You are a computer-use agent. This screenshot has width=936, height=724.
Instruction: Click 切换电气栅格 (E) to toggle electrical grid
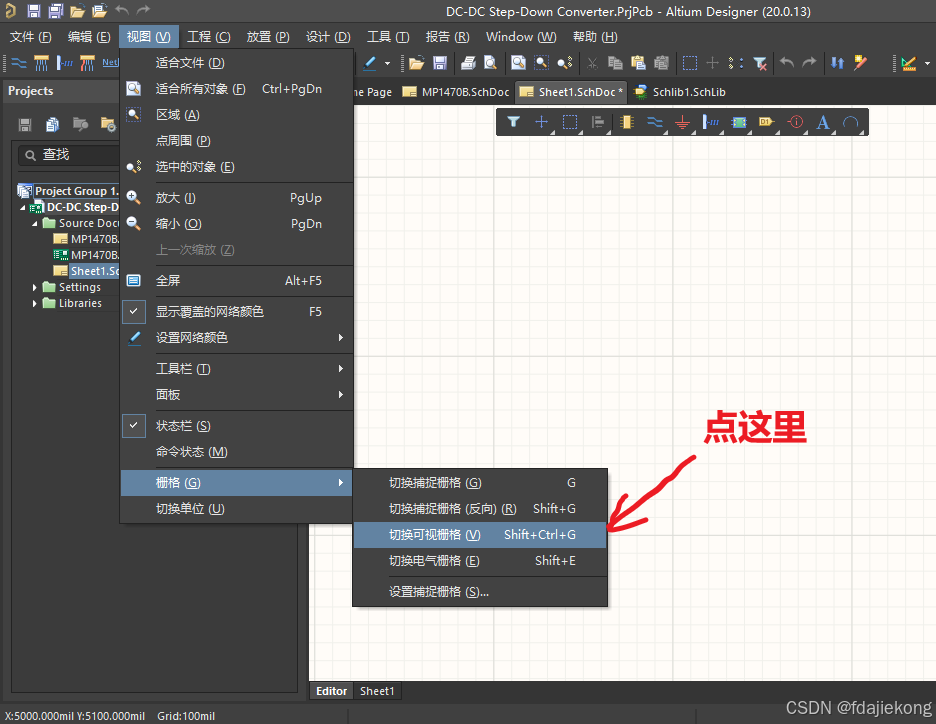[480, 561]
